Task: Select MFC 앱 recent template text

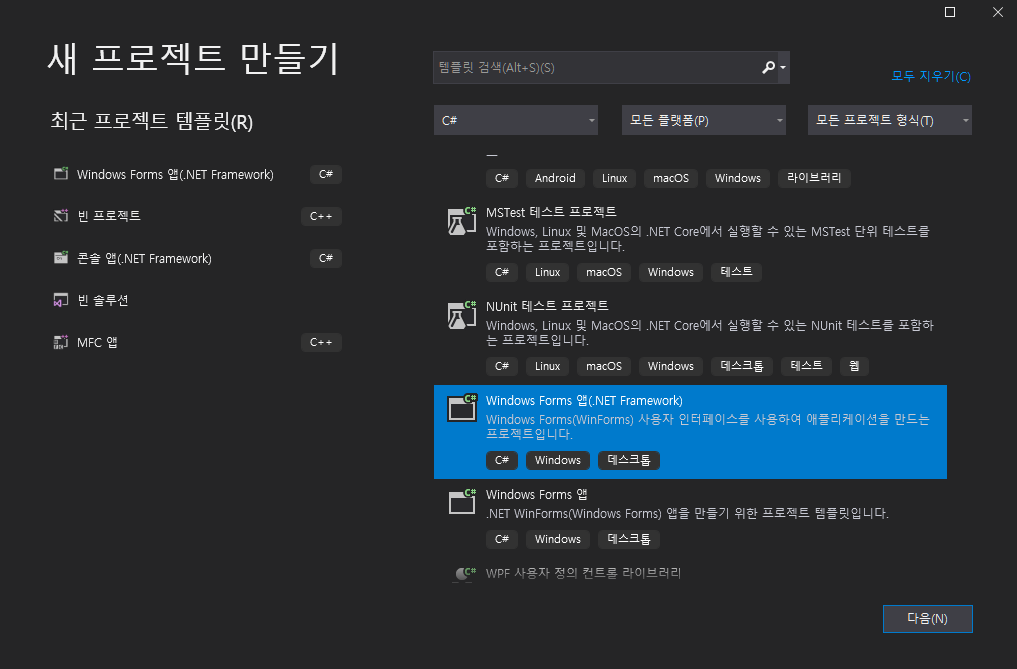Action: click(x=97, y=342)
